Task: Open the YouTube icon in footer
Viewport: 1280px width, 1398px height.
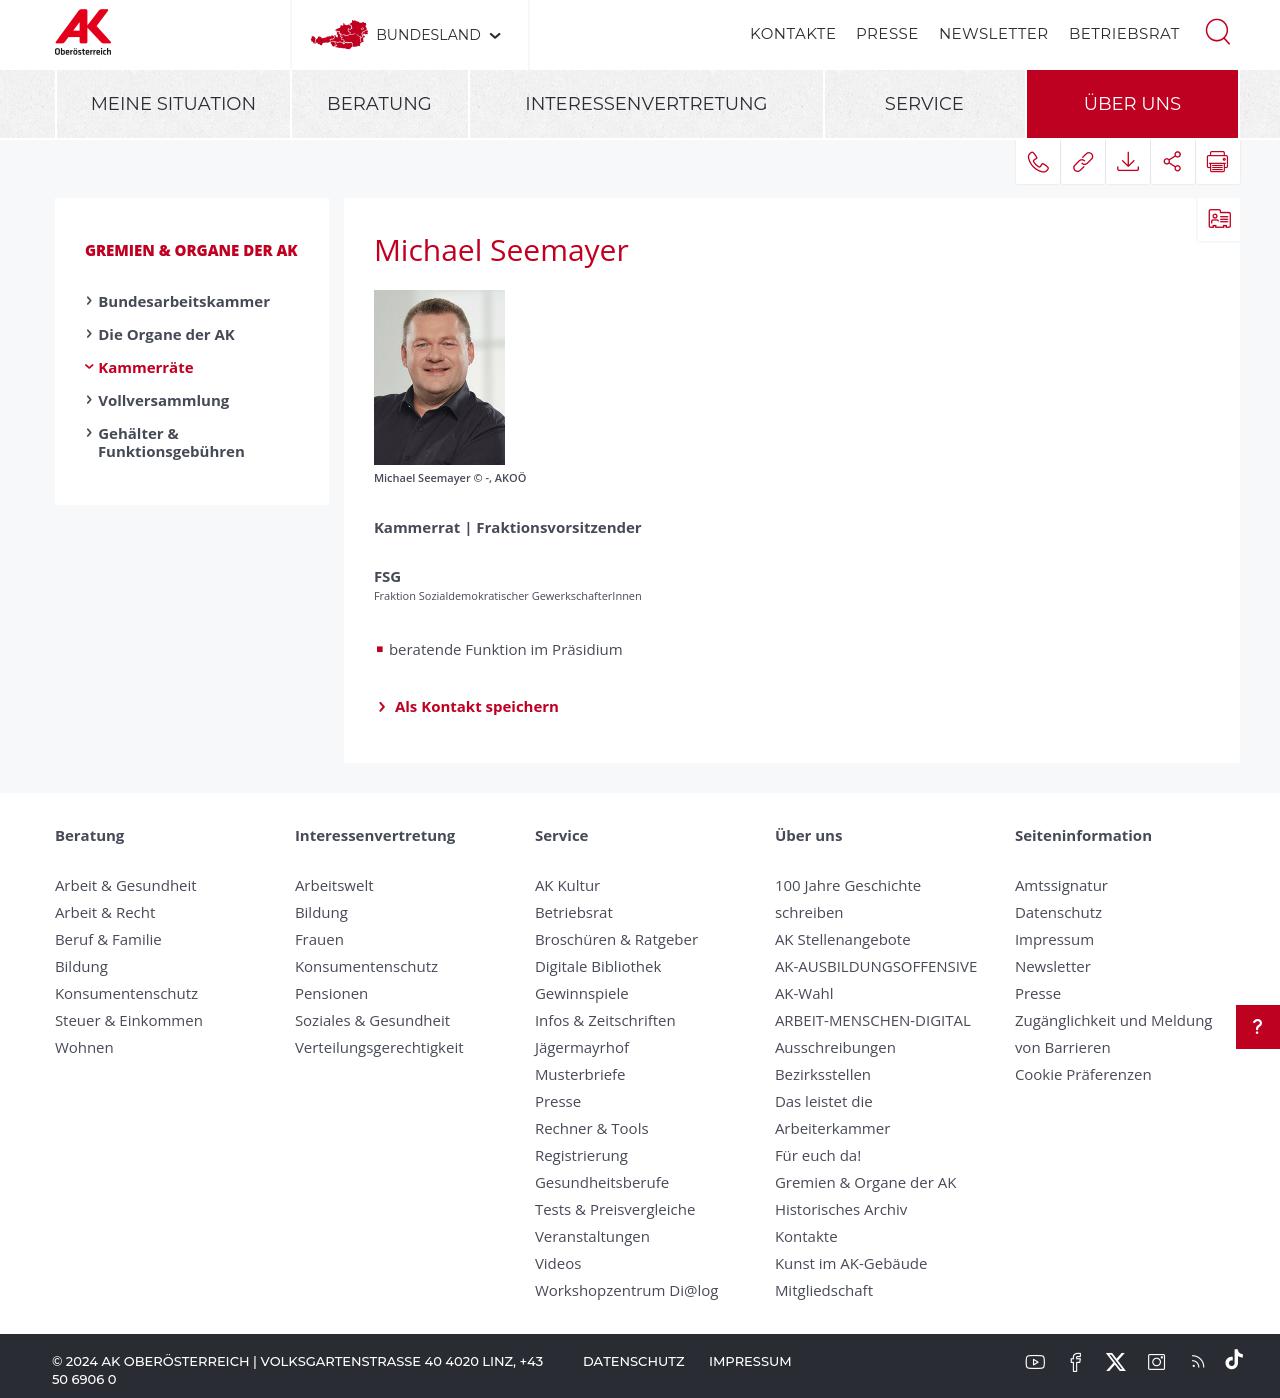Action: click(x=1035, y=1362)
